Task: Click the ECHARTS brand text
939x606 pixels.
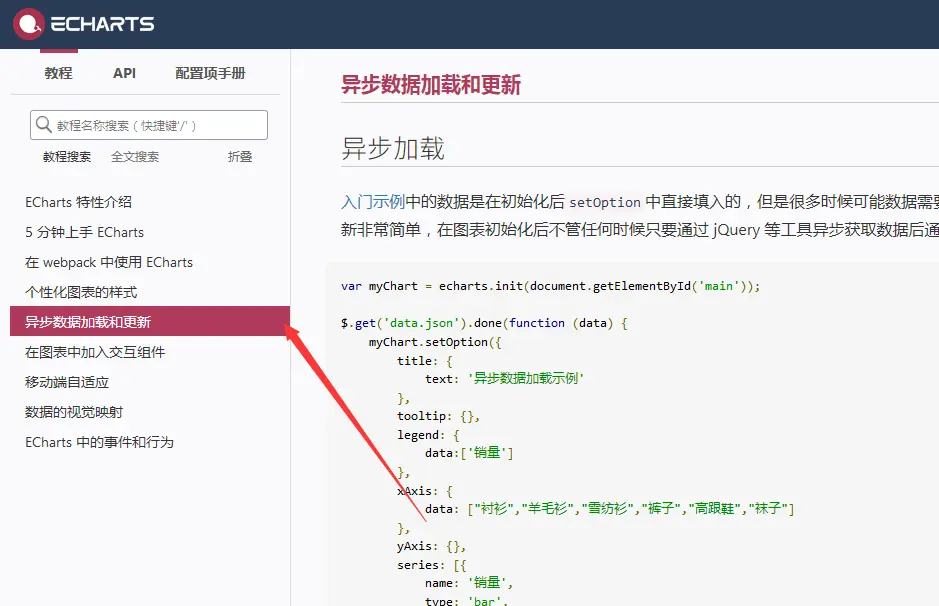Action: (102, 24)
